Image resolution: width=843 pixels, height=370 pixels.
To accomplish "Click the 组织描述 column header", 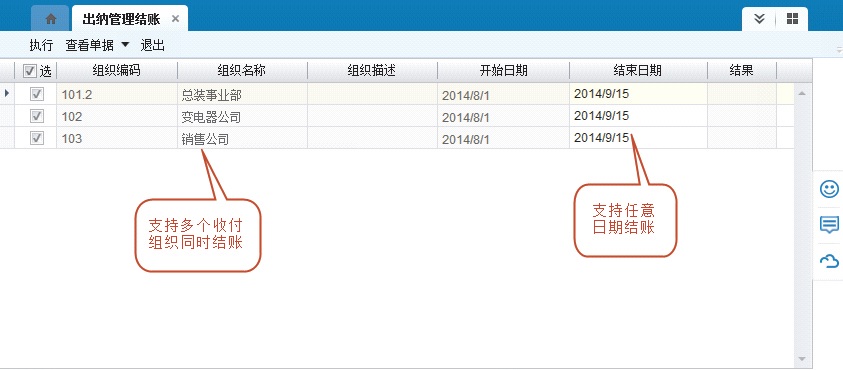I will [x=372, y=70].
